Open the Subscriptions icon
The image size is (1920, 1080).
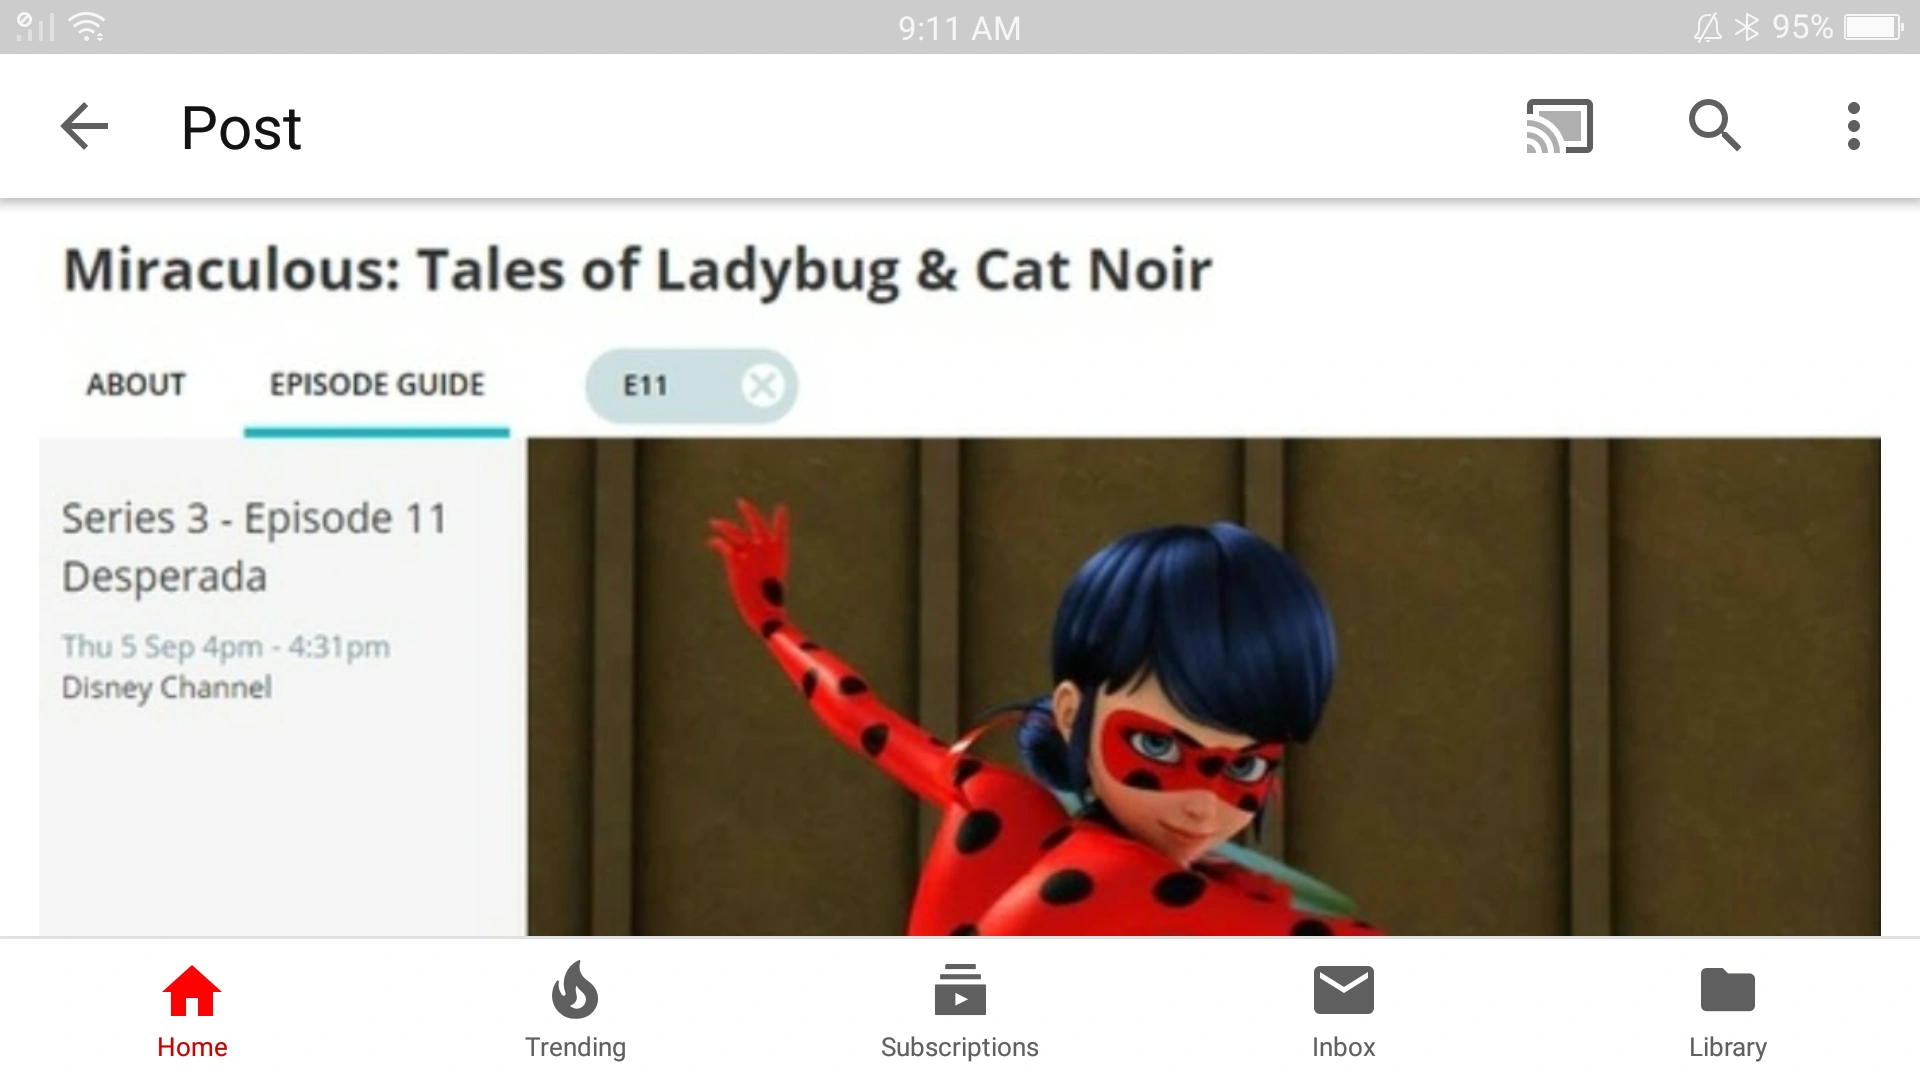(960, 989)
